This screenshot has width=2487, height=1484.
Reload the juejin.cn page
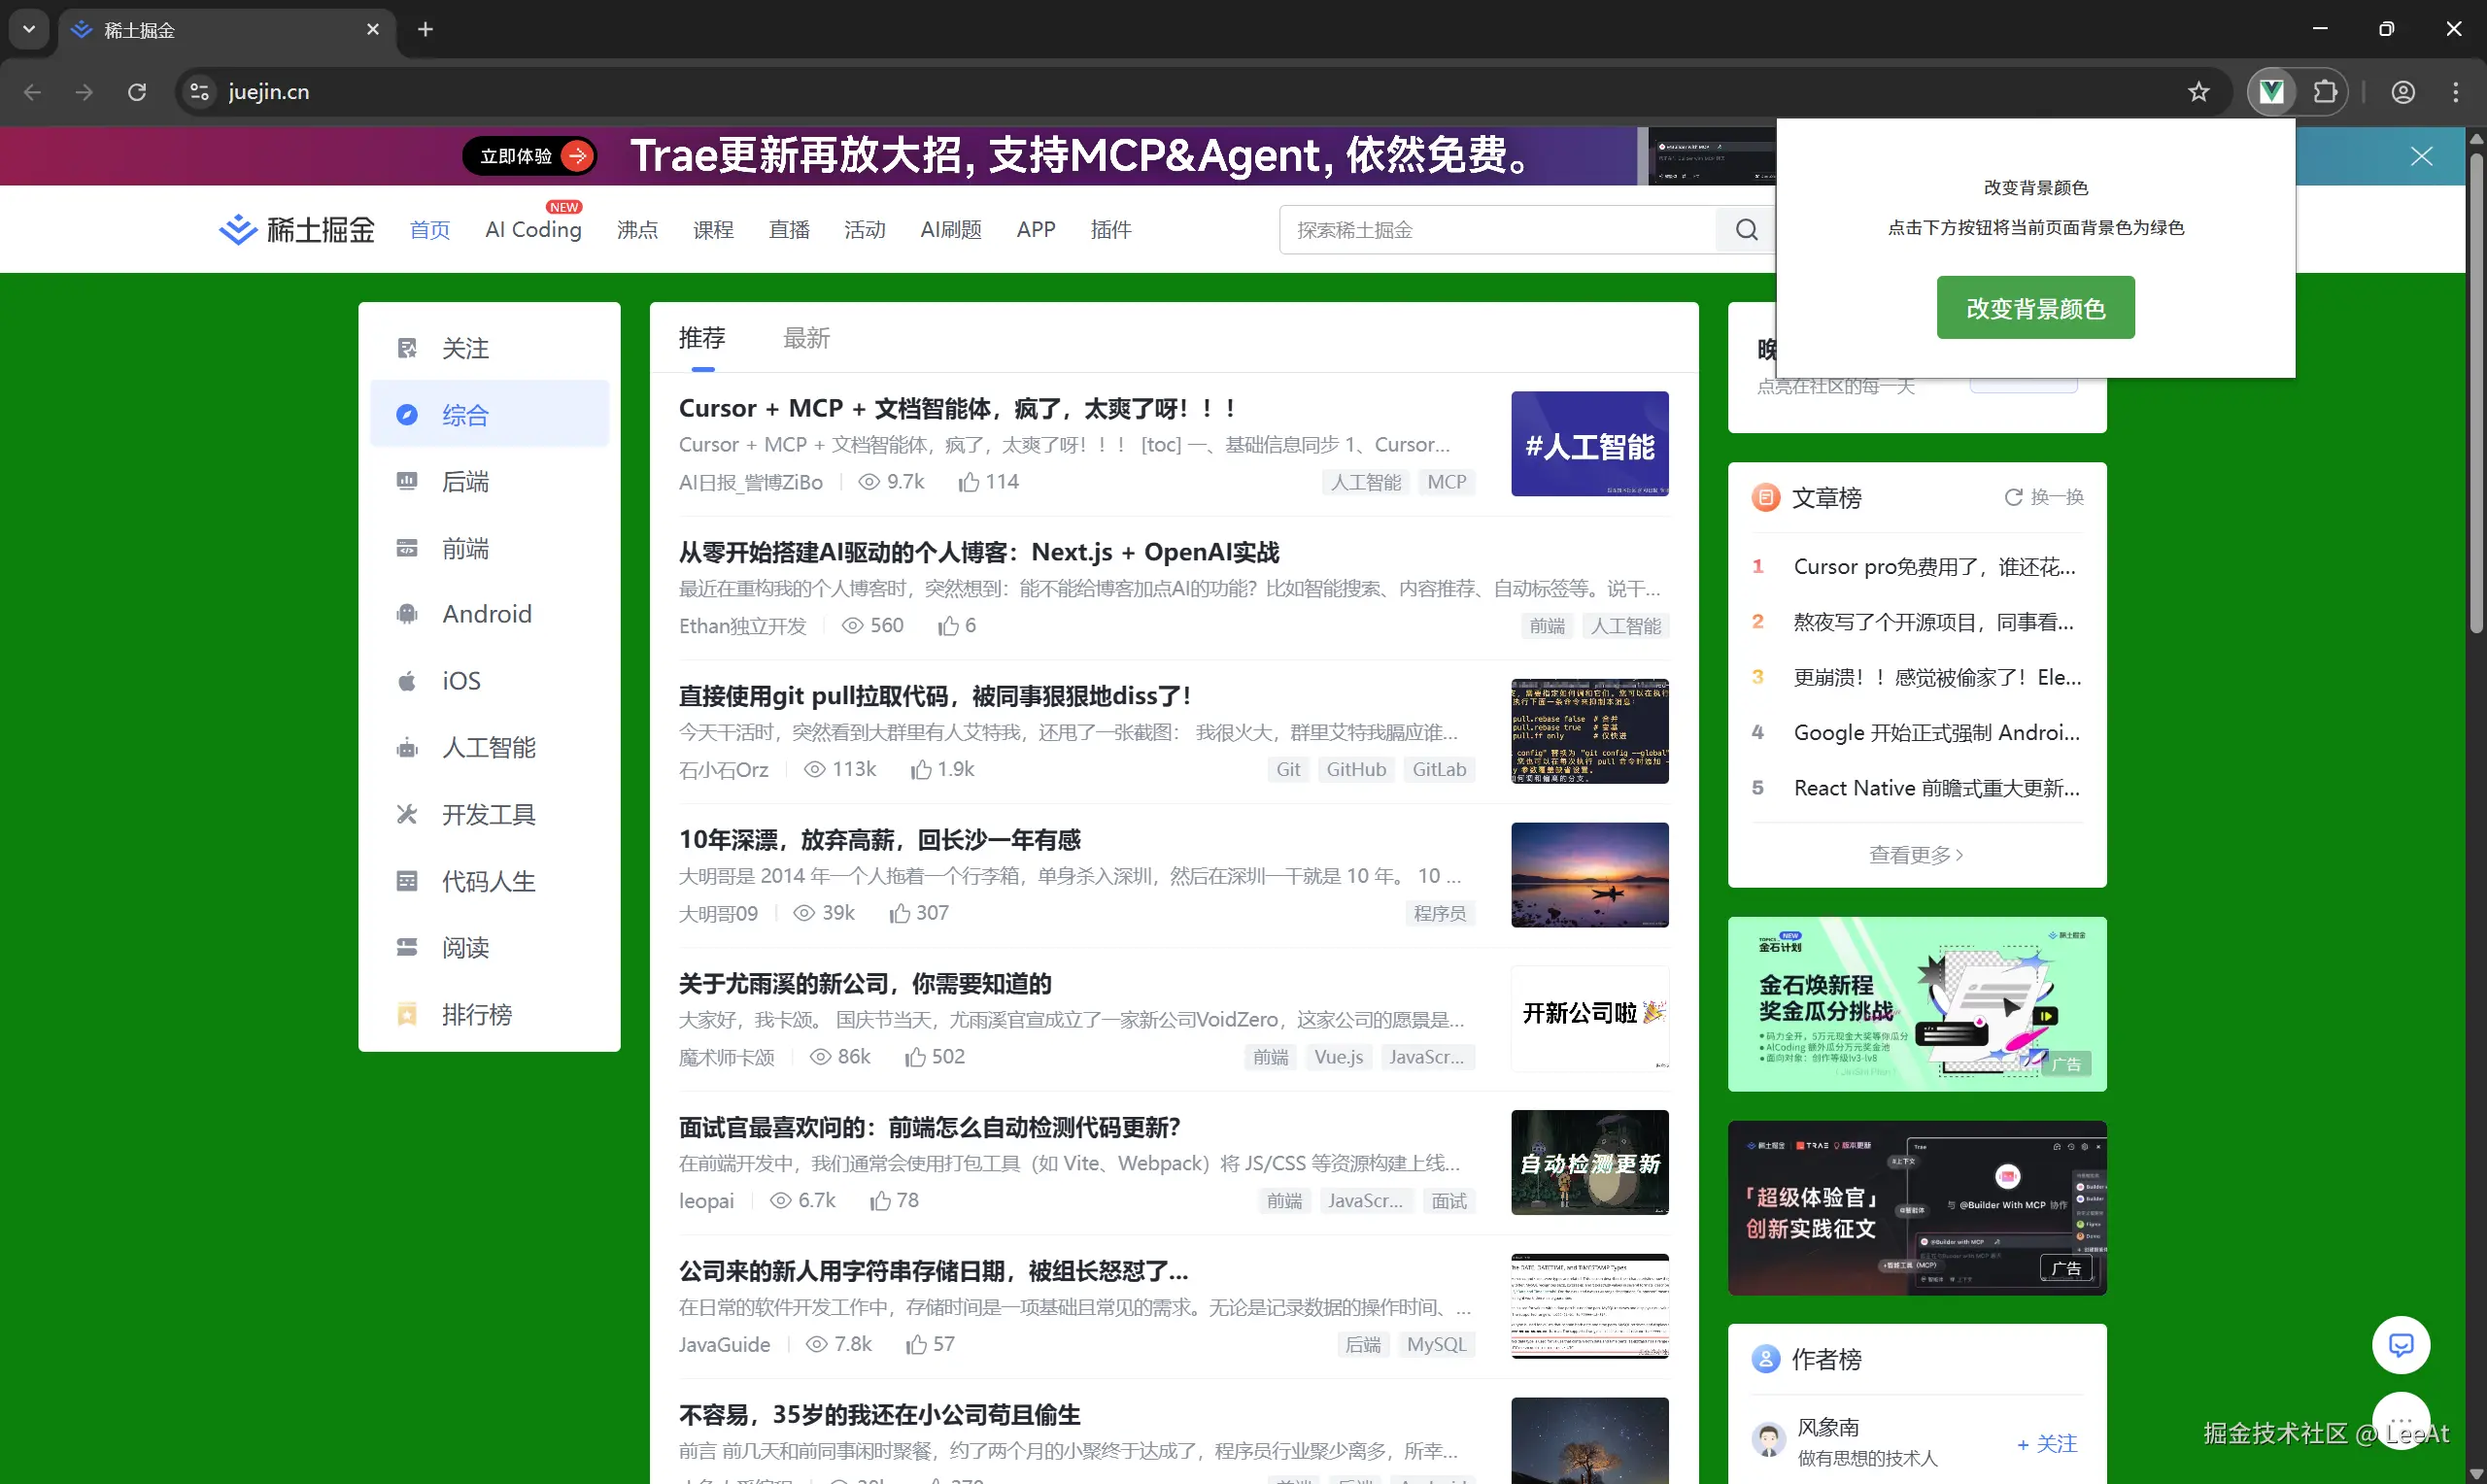pos(137,92)
